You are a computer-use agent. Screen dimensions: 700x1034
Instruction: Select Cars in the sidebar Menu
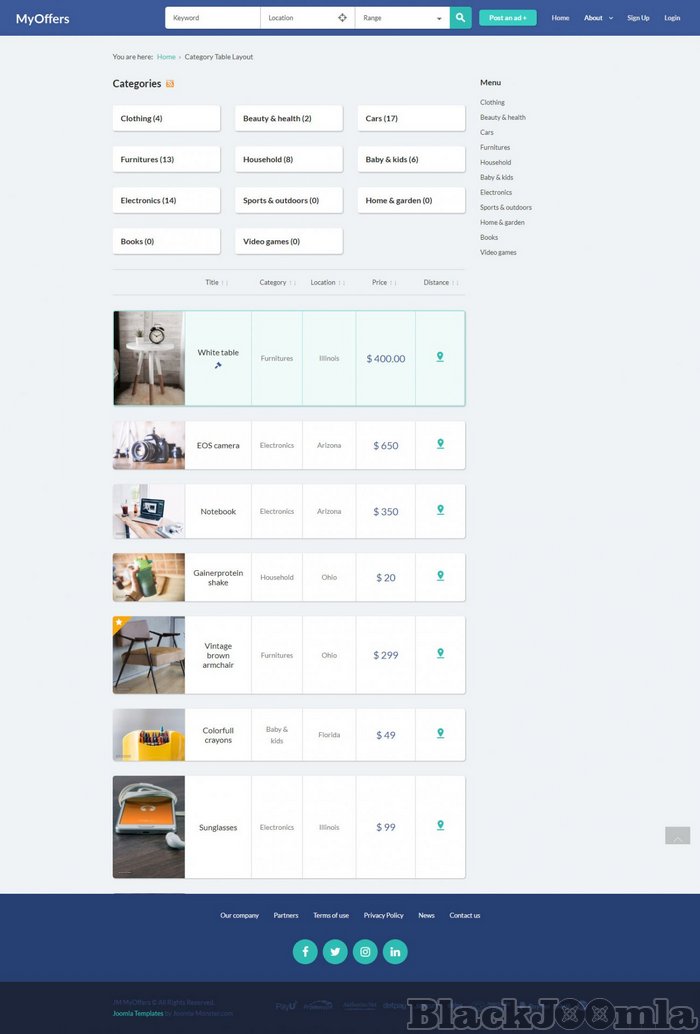point(487,132)
